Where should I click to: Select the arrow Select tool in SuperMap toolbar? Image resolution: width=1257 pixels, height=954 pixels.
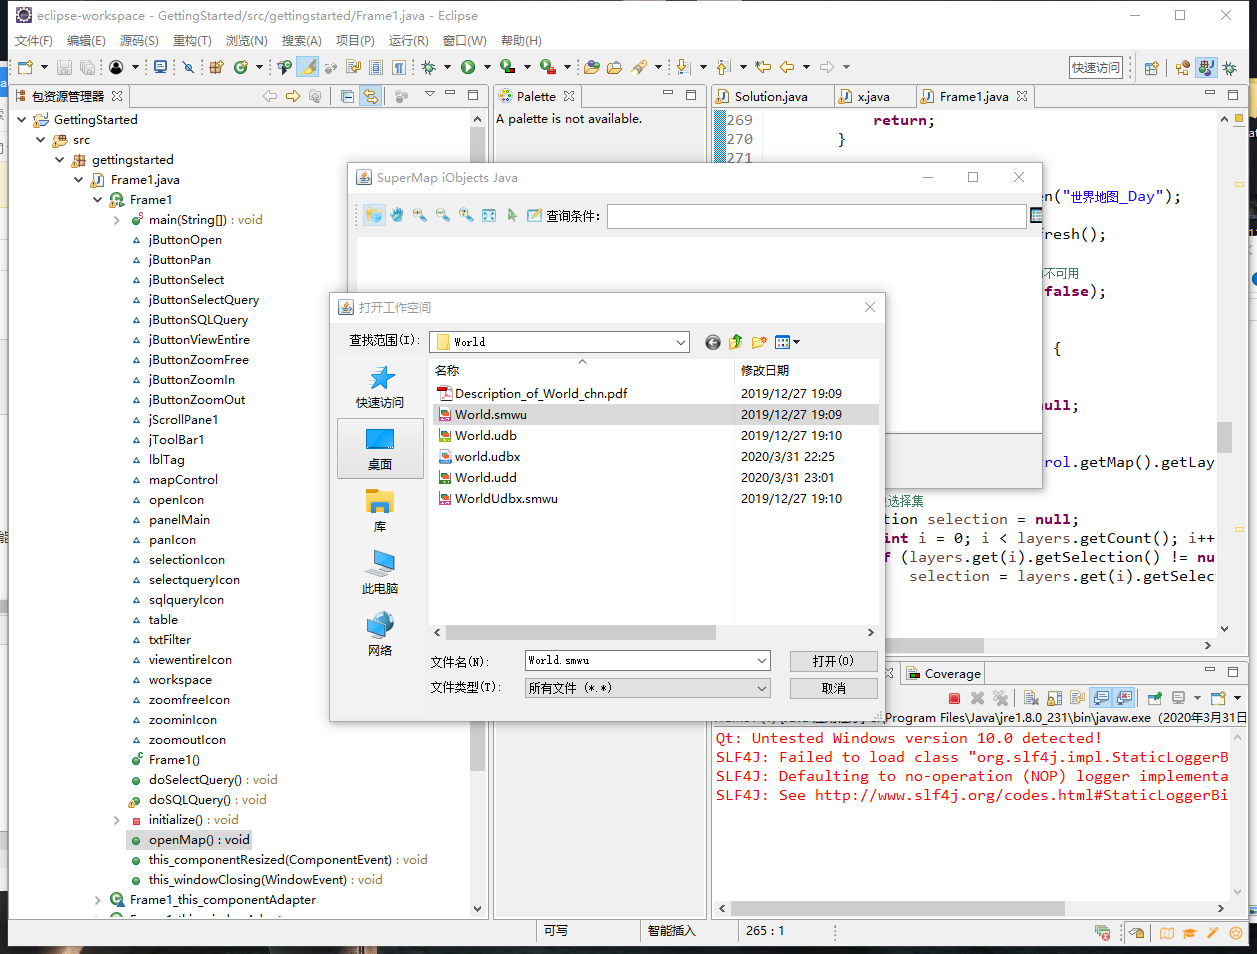pyautogui.click(x=512, y=215)
